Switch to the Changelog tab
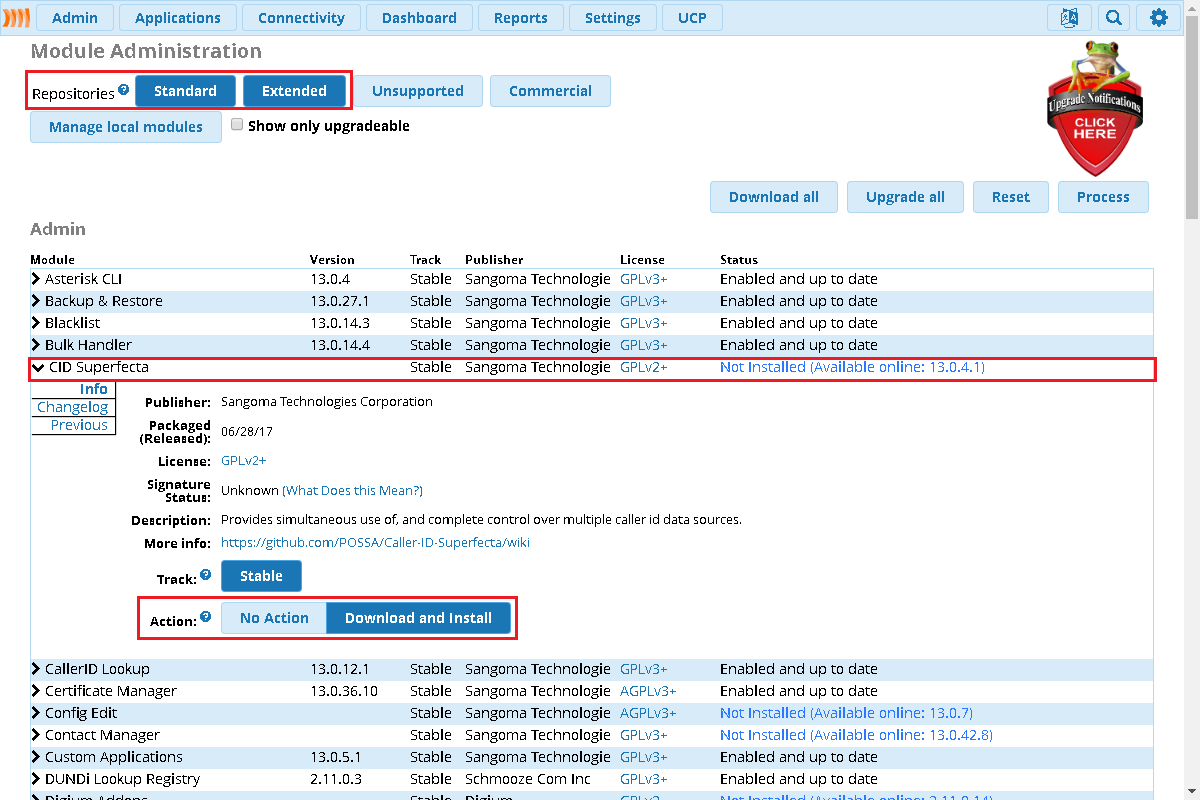 [x=72, y=407]
